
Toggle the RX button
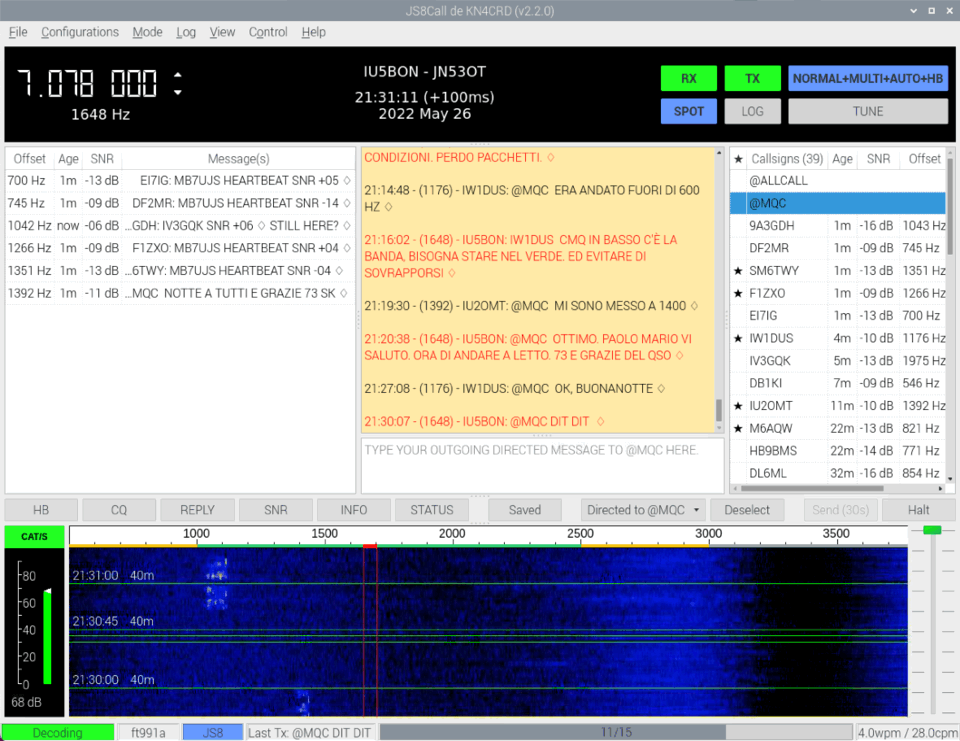(x=689, y=78)
